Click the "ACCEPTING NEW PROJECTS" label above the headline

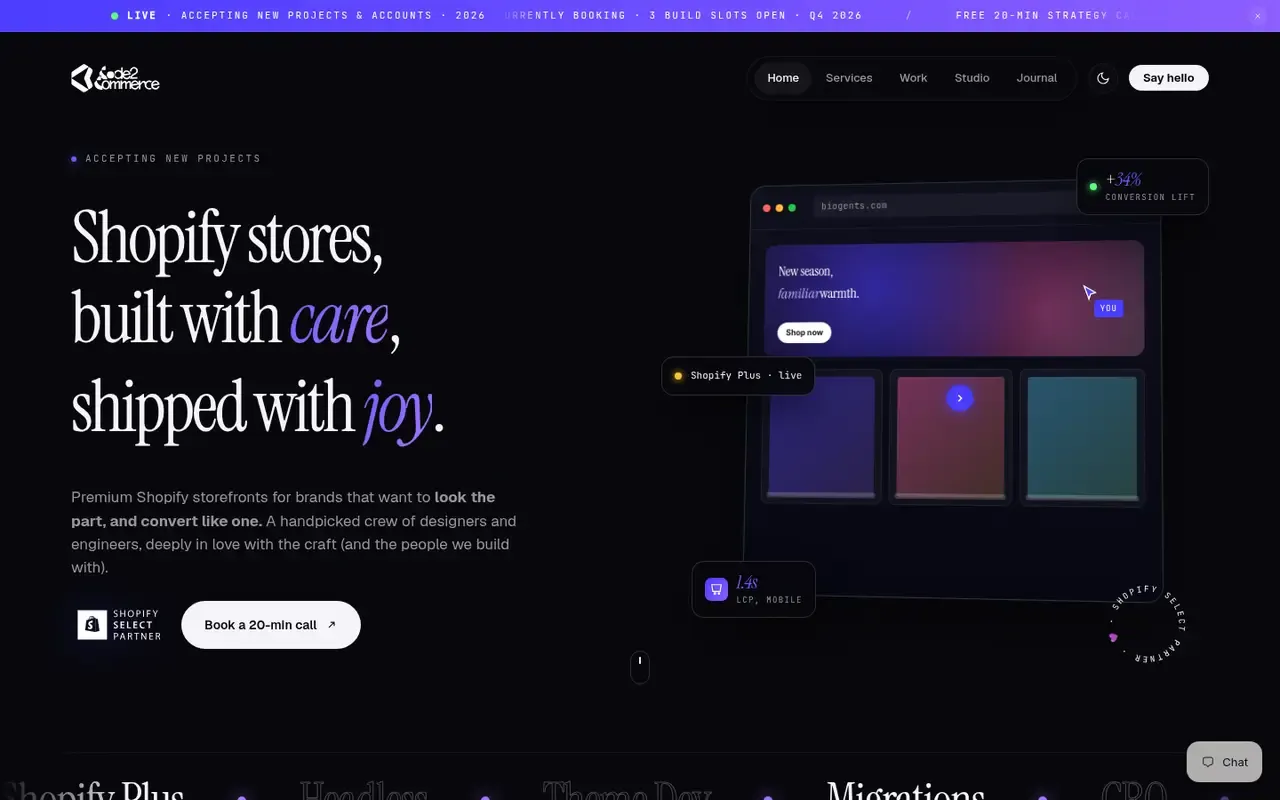[173, 159]
